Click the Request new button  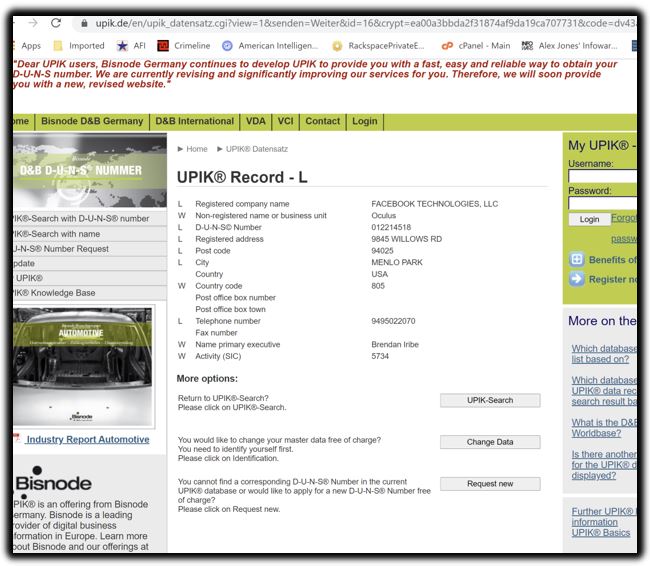click(x=490, y=484)
